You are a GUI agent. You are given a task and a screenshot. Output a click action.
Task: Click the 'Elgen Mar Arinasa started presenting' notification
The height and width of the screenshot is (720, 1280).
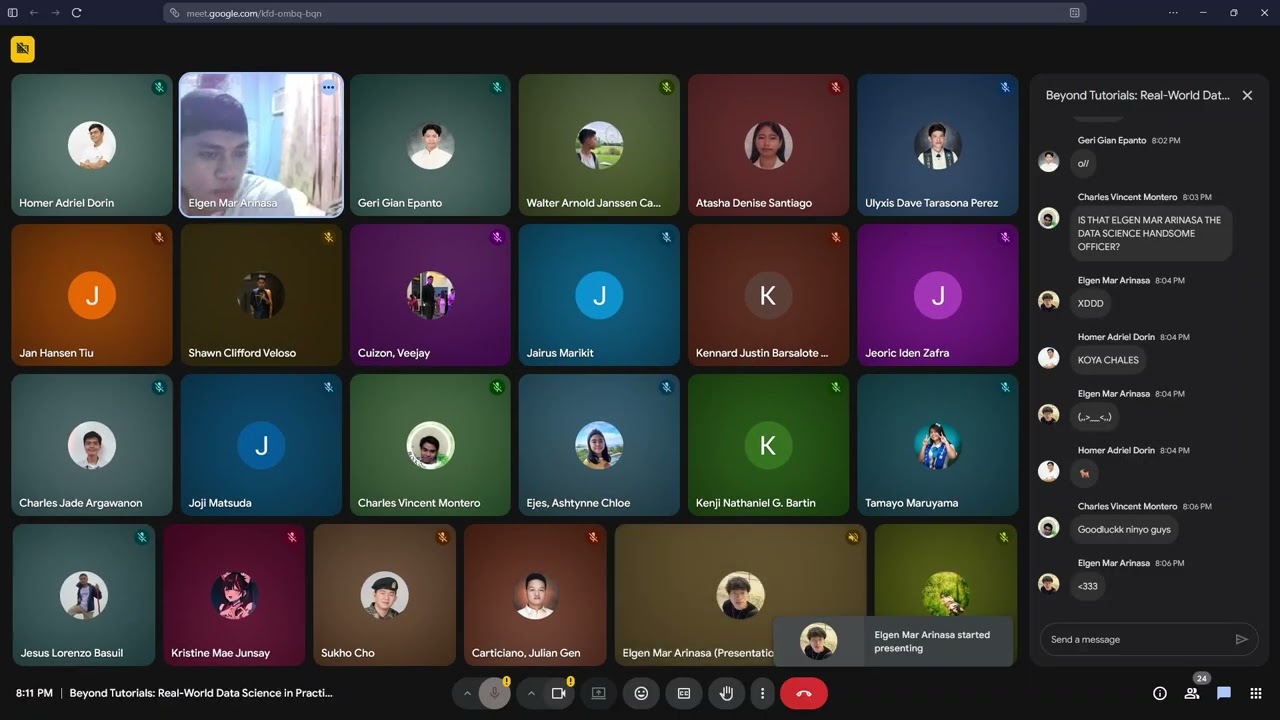[893, 641]
